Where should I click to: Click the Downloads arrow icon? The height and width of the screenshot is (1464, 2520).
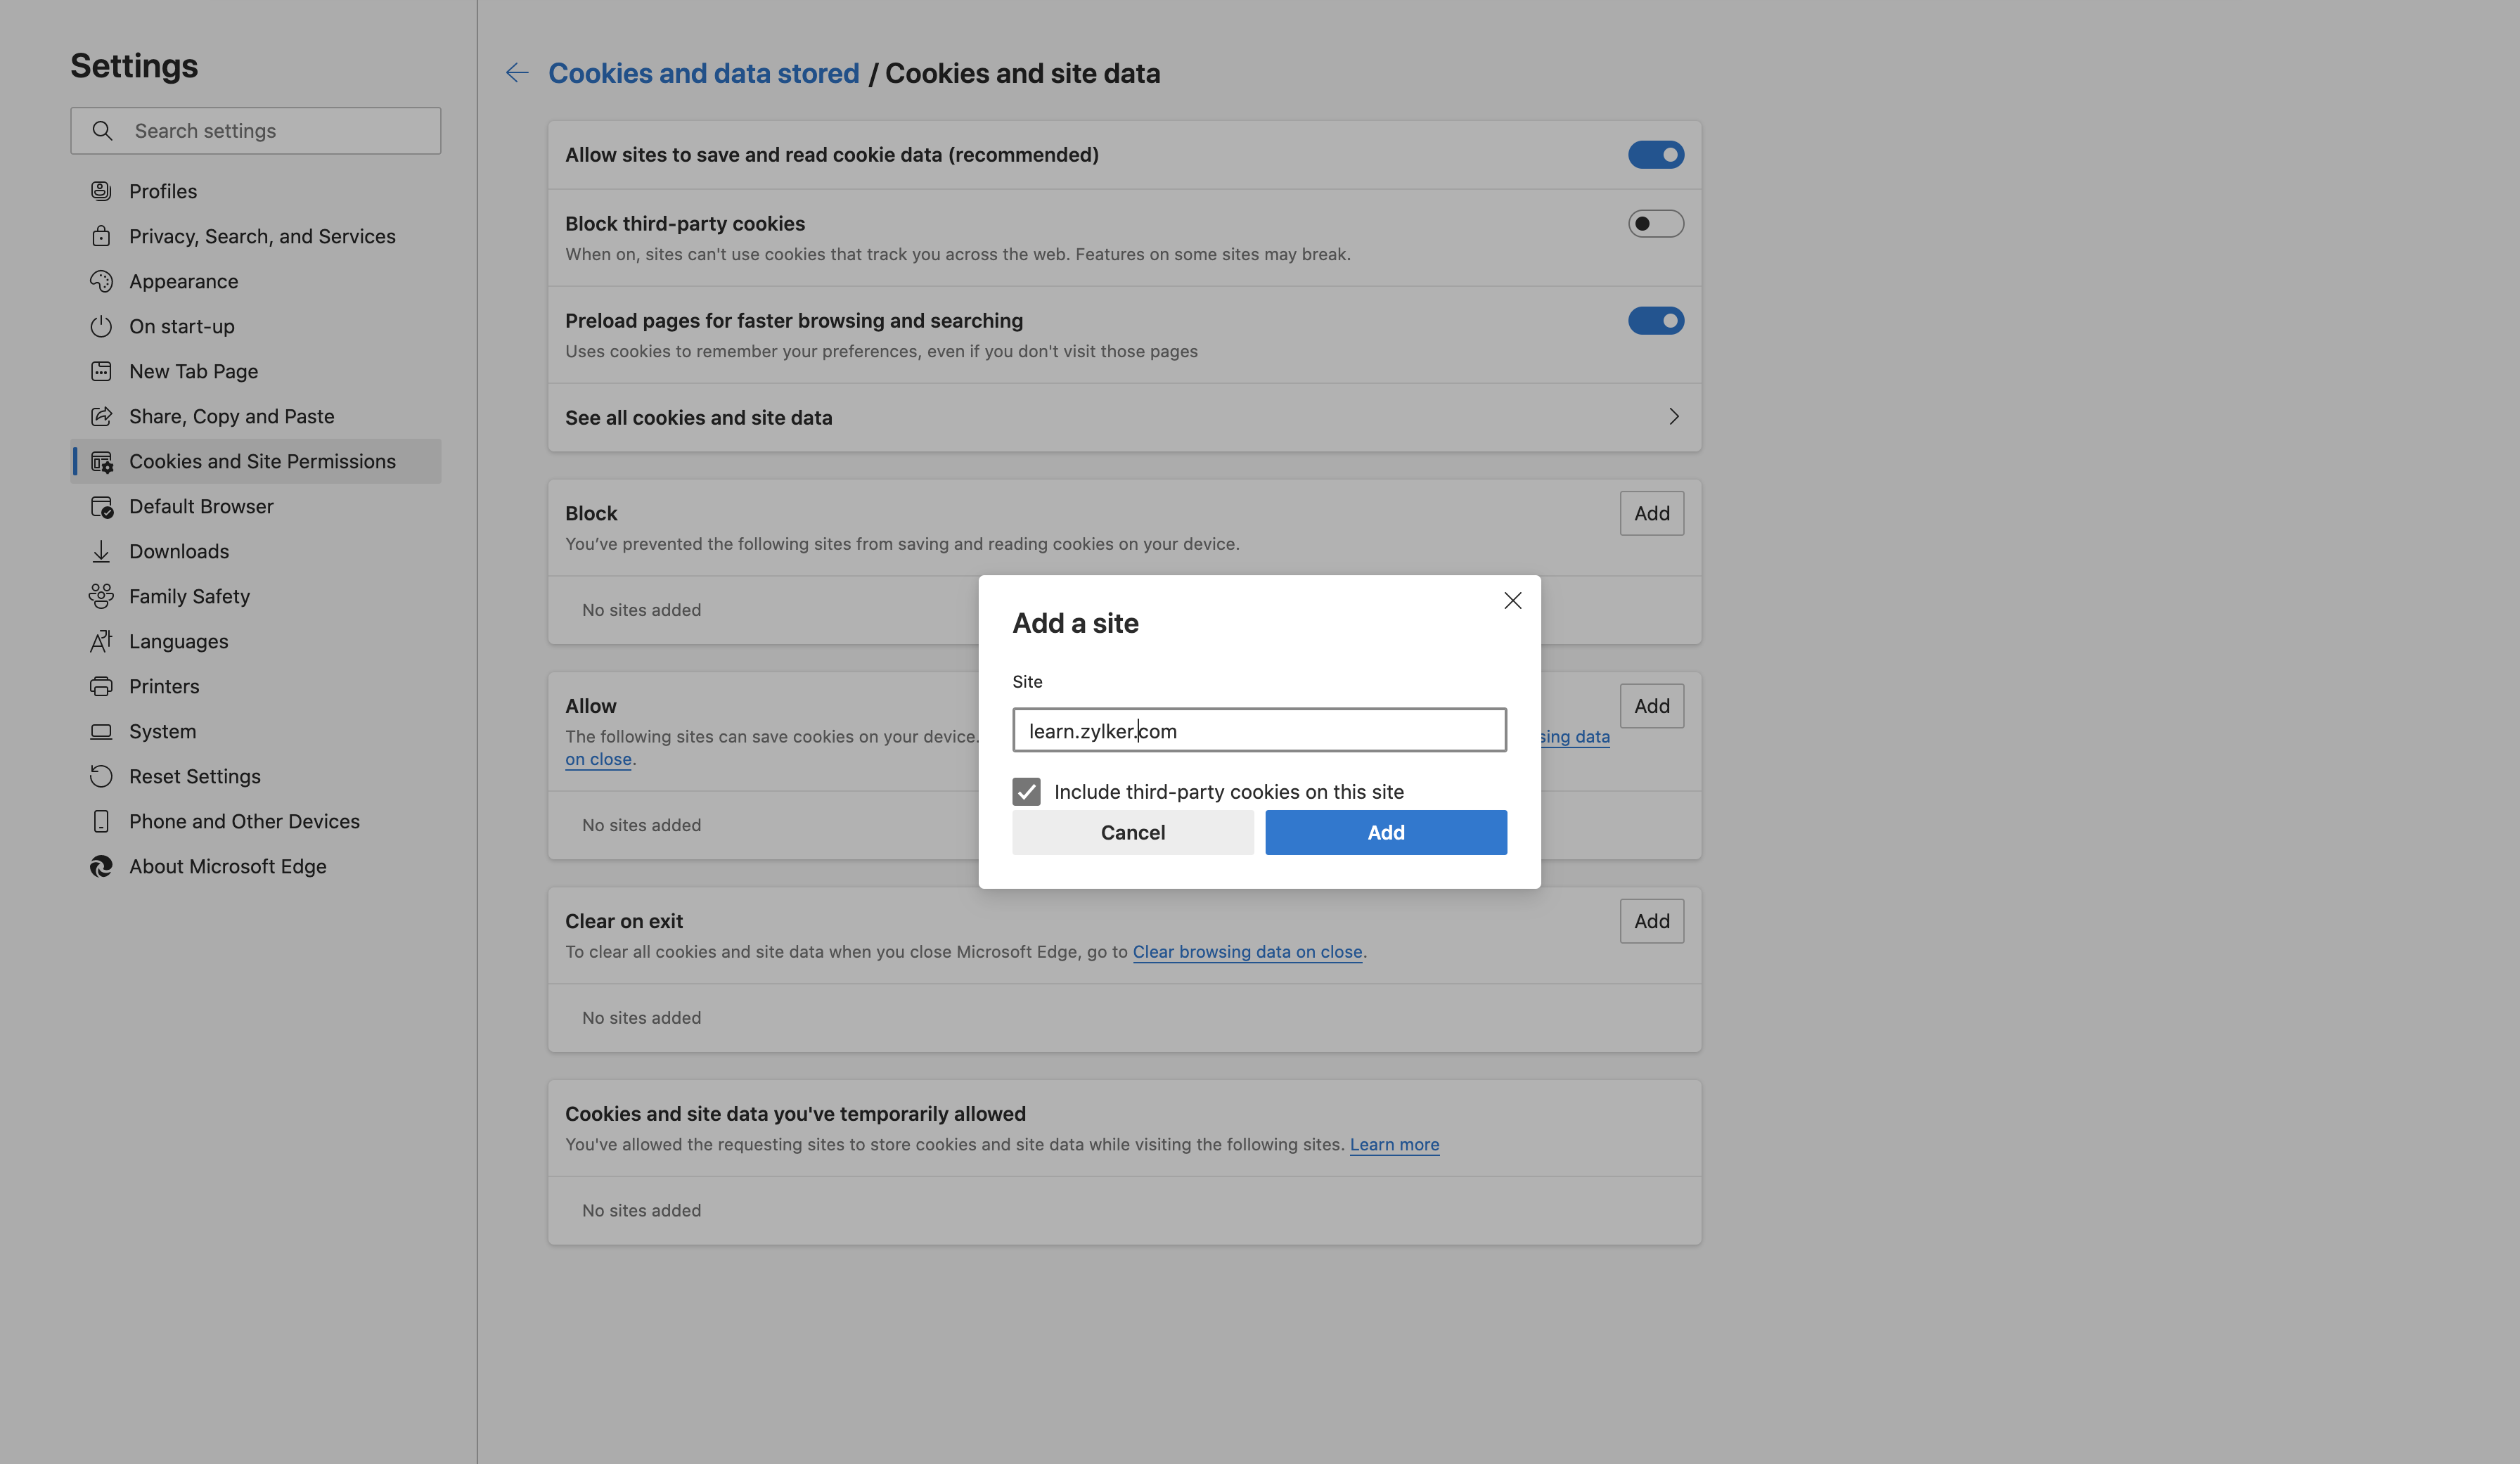[x=101, y=551]
